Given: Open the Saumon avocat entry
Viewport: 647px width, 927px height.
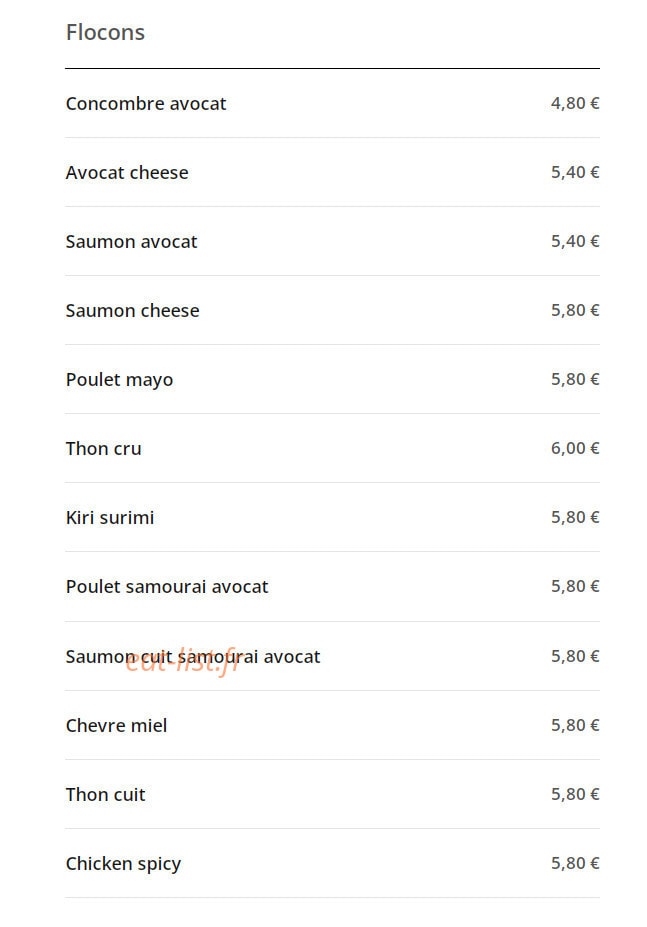Looking at the screenshot, I should coord(131,242).
